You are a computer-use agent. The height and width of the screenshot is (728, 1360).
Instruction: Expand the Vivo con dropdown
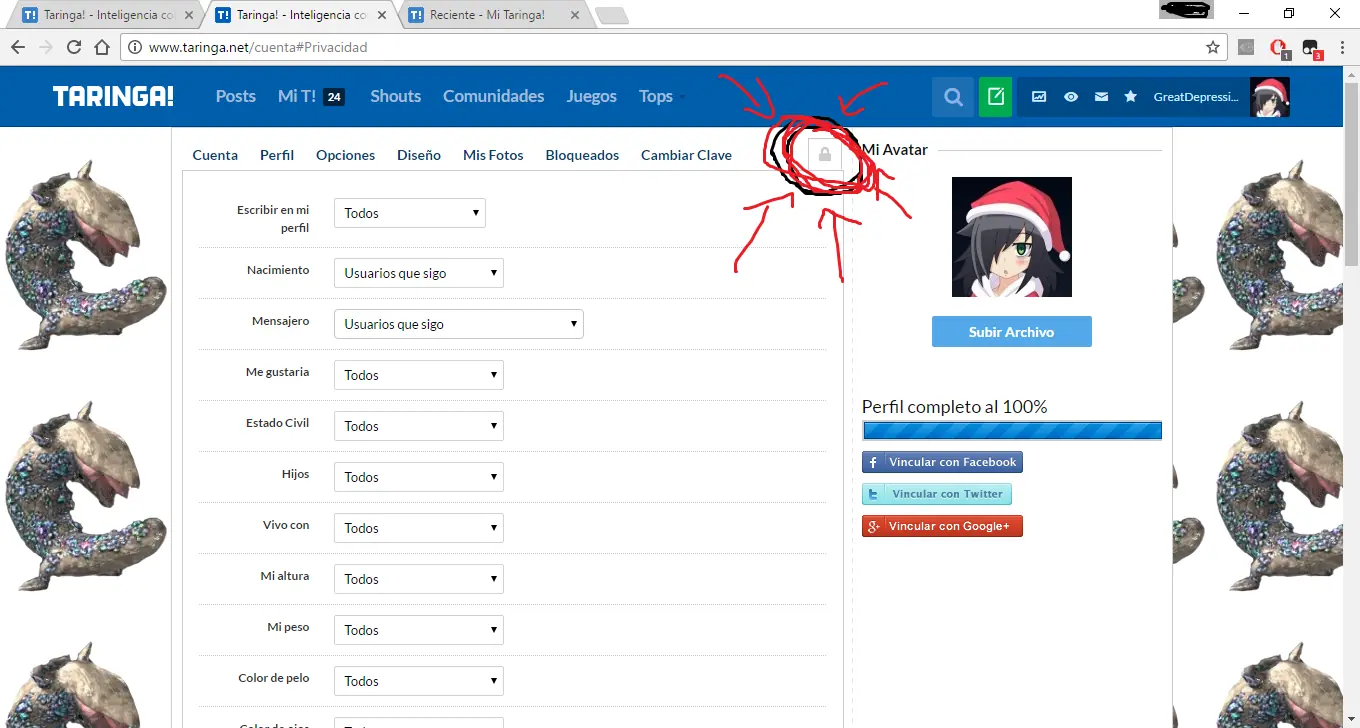pyautogui.click(x=419, y=528)
